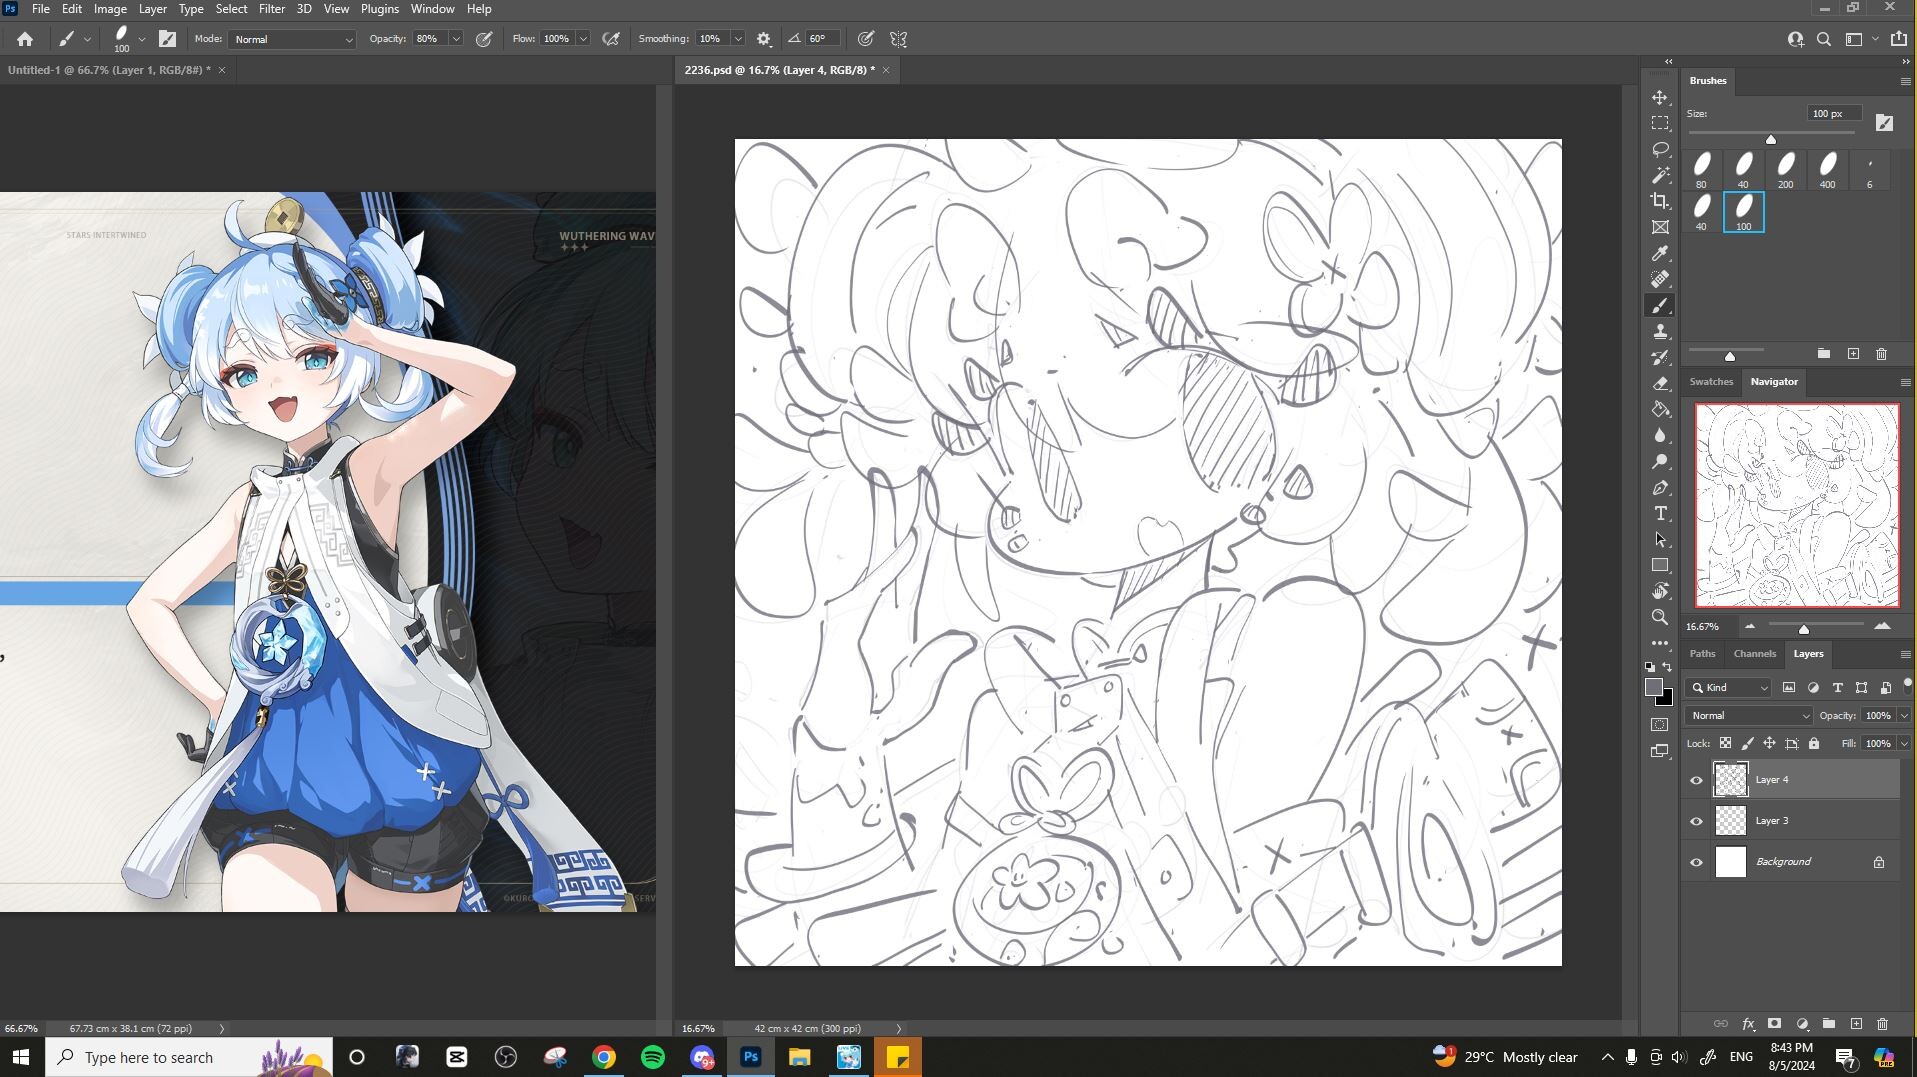Switch to the Channels tab
The image size is (1917, 1077).
click(x=1755, y=653)
